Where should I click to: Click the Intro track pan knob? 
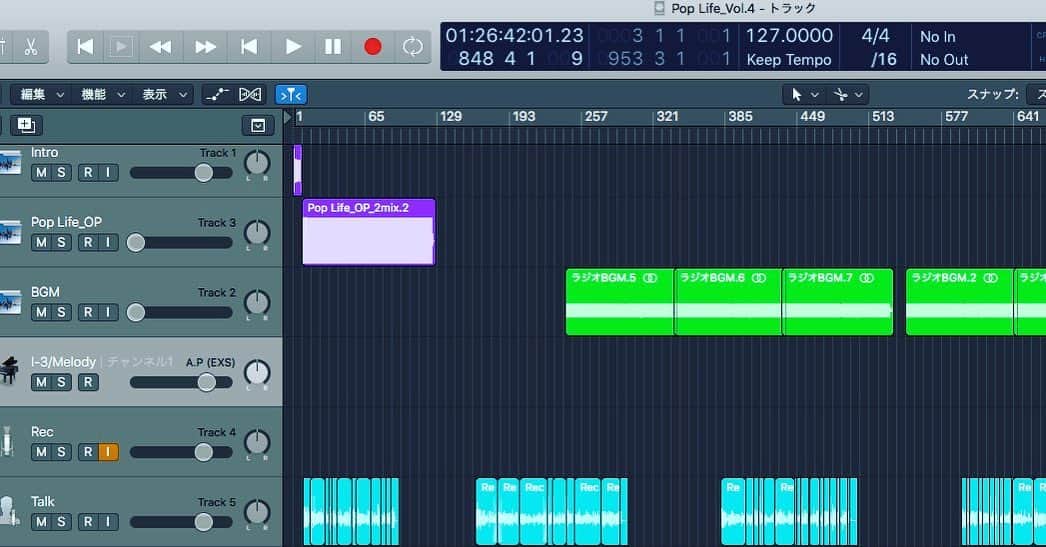click(257, 163)
